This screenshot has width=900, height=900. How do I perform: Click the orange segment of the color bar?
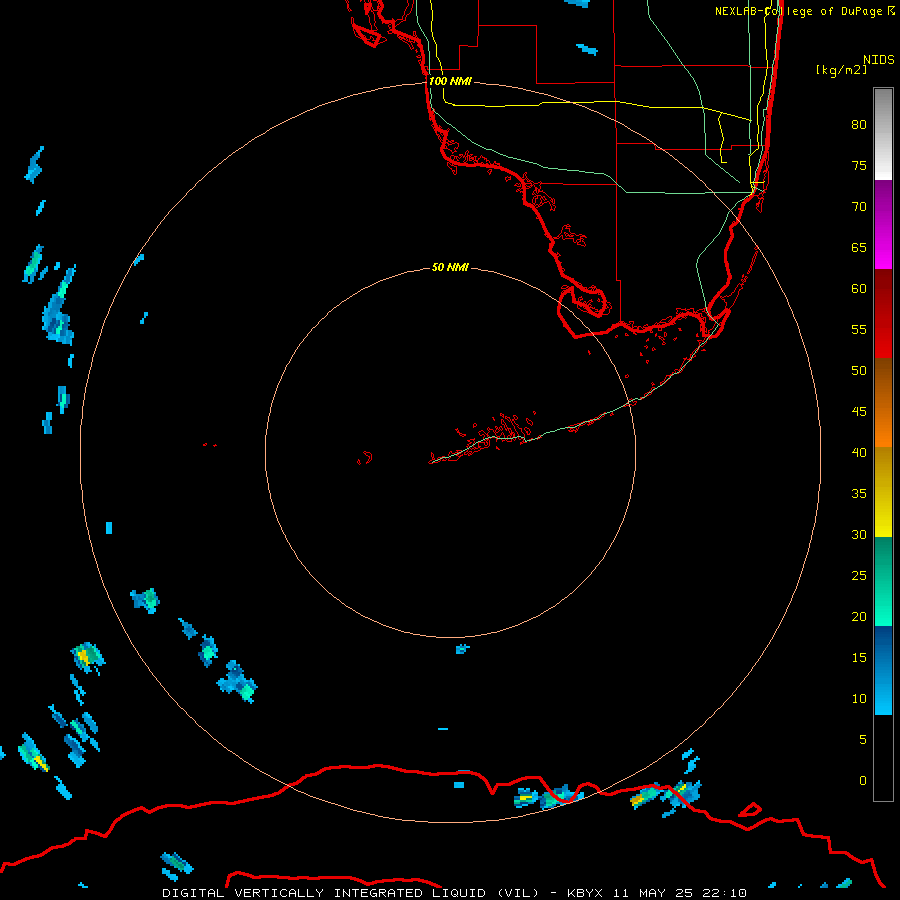[883, 403]
